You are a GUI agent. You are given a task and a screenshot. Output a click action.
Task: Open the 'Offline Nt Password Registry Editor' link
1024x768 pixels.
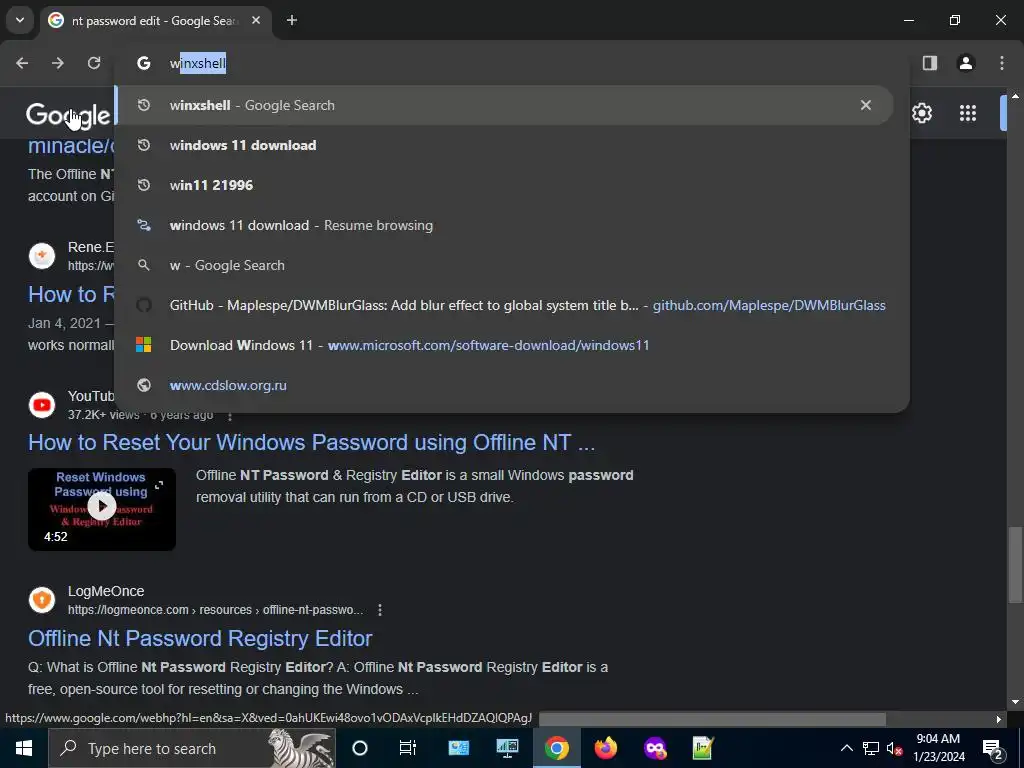pyautogui.click(x=200, y=638)
